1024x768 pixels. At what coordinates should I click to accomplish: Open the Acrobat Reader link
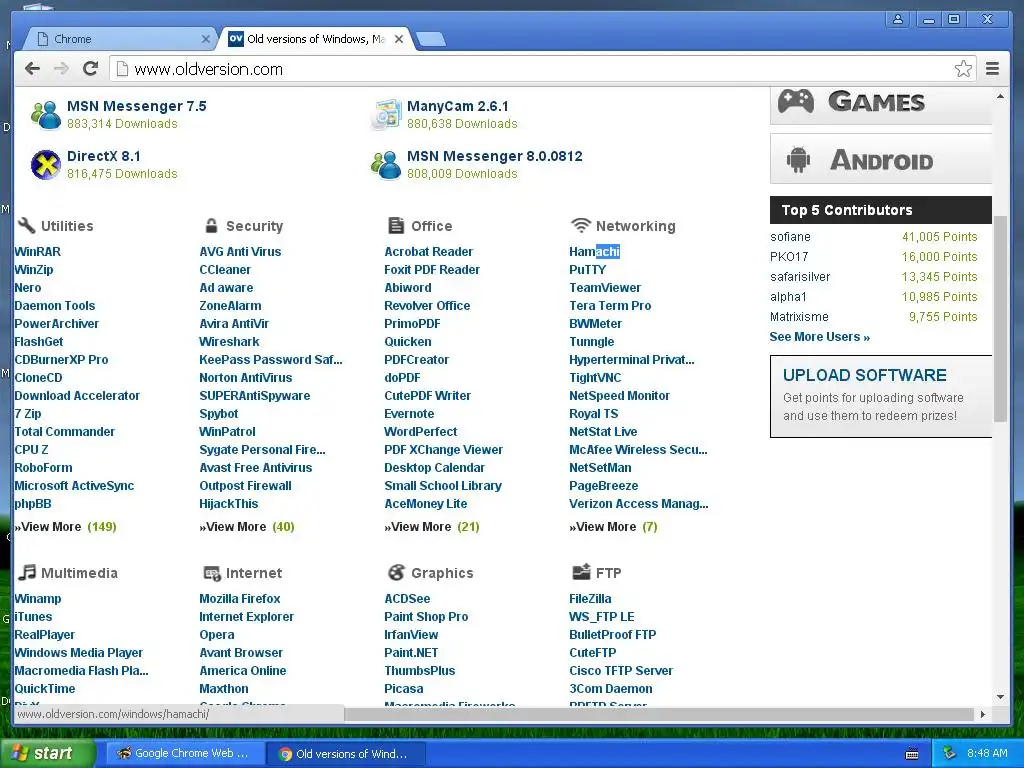(428, 251)
